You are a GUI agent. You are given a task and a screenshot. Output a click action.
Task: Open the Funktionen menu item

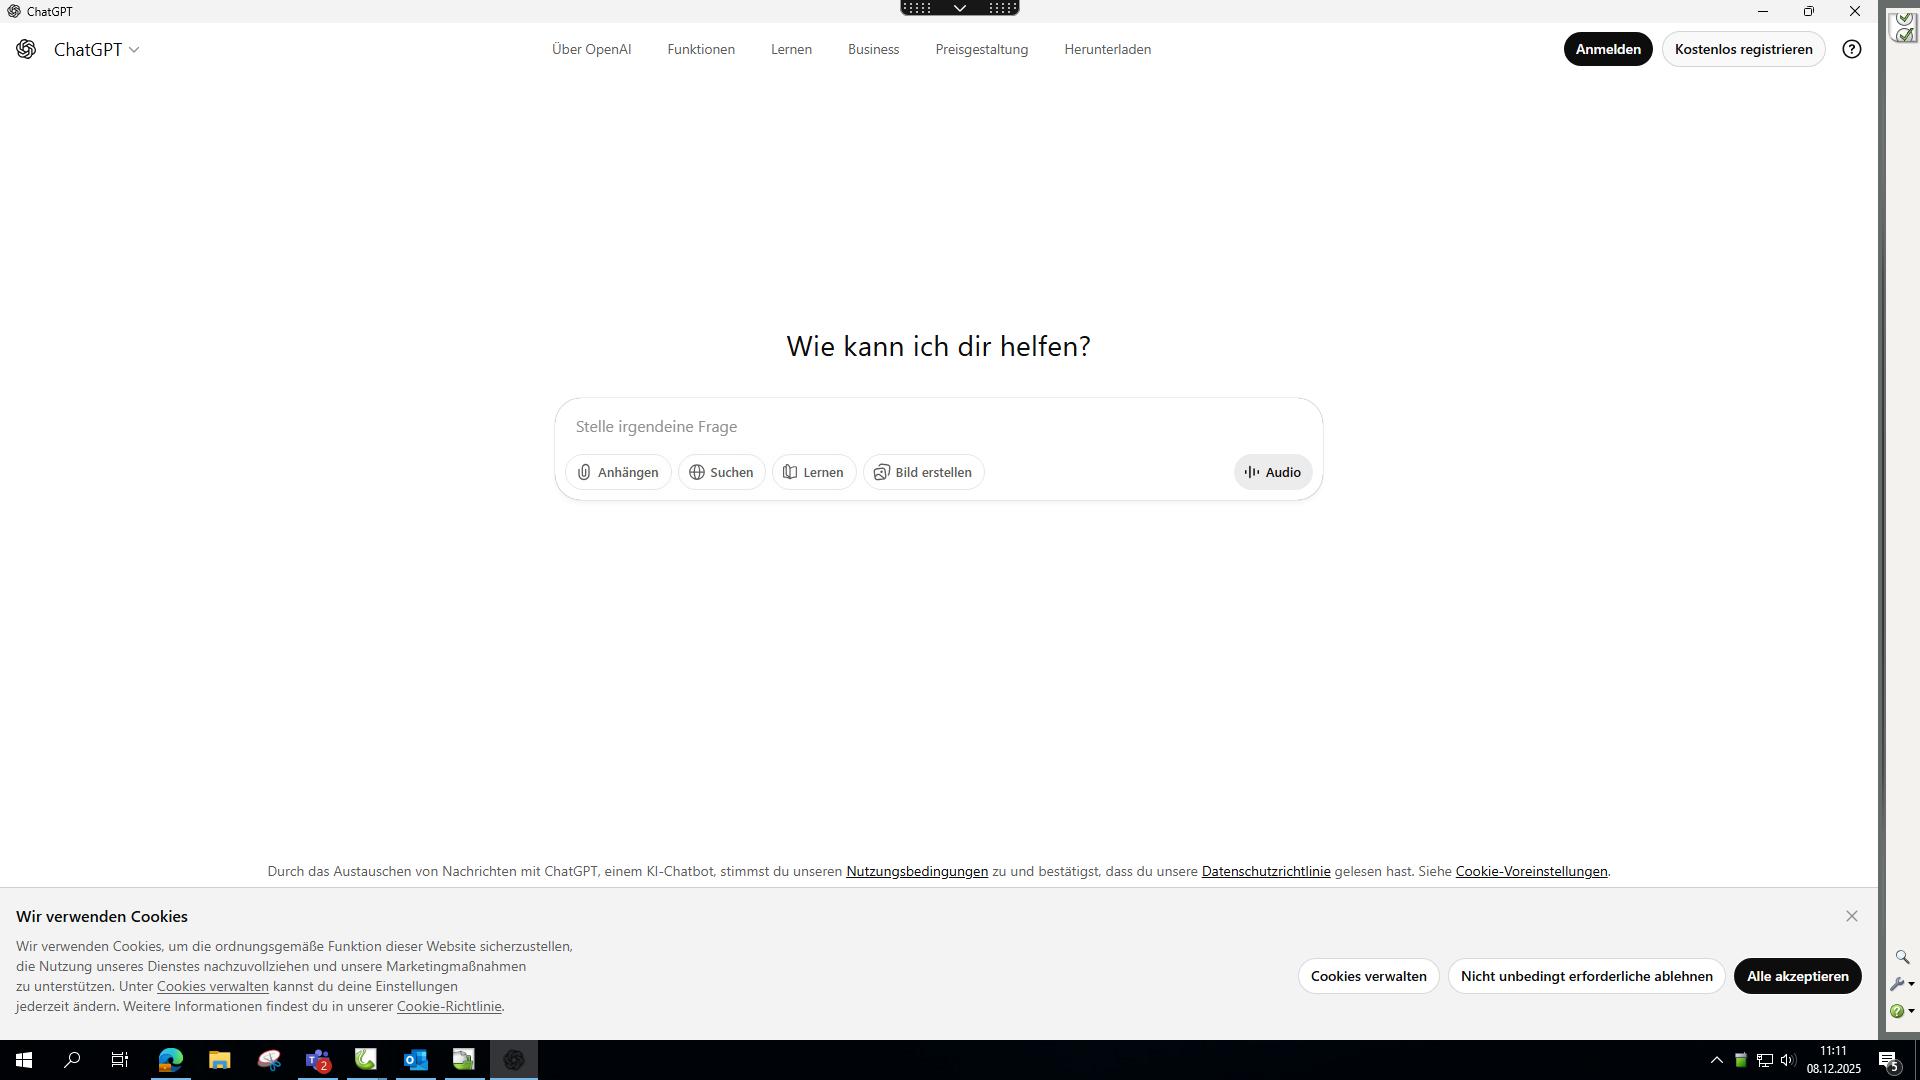[x=700, y=49]
